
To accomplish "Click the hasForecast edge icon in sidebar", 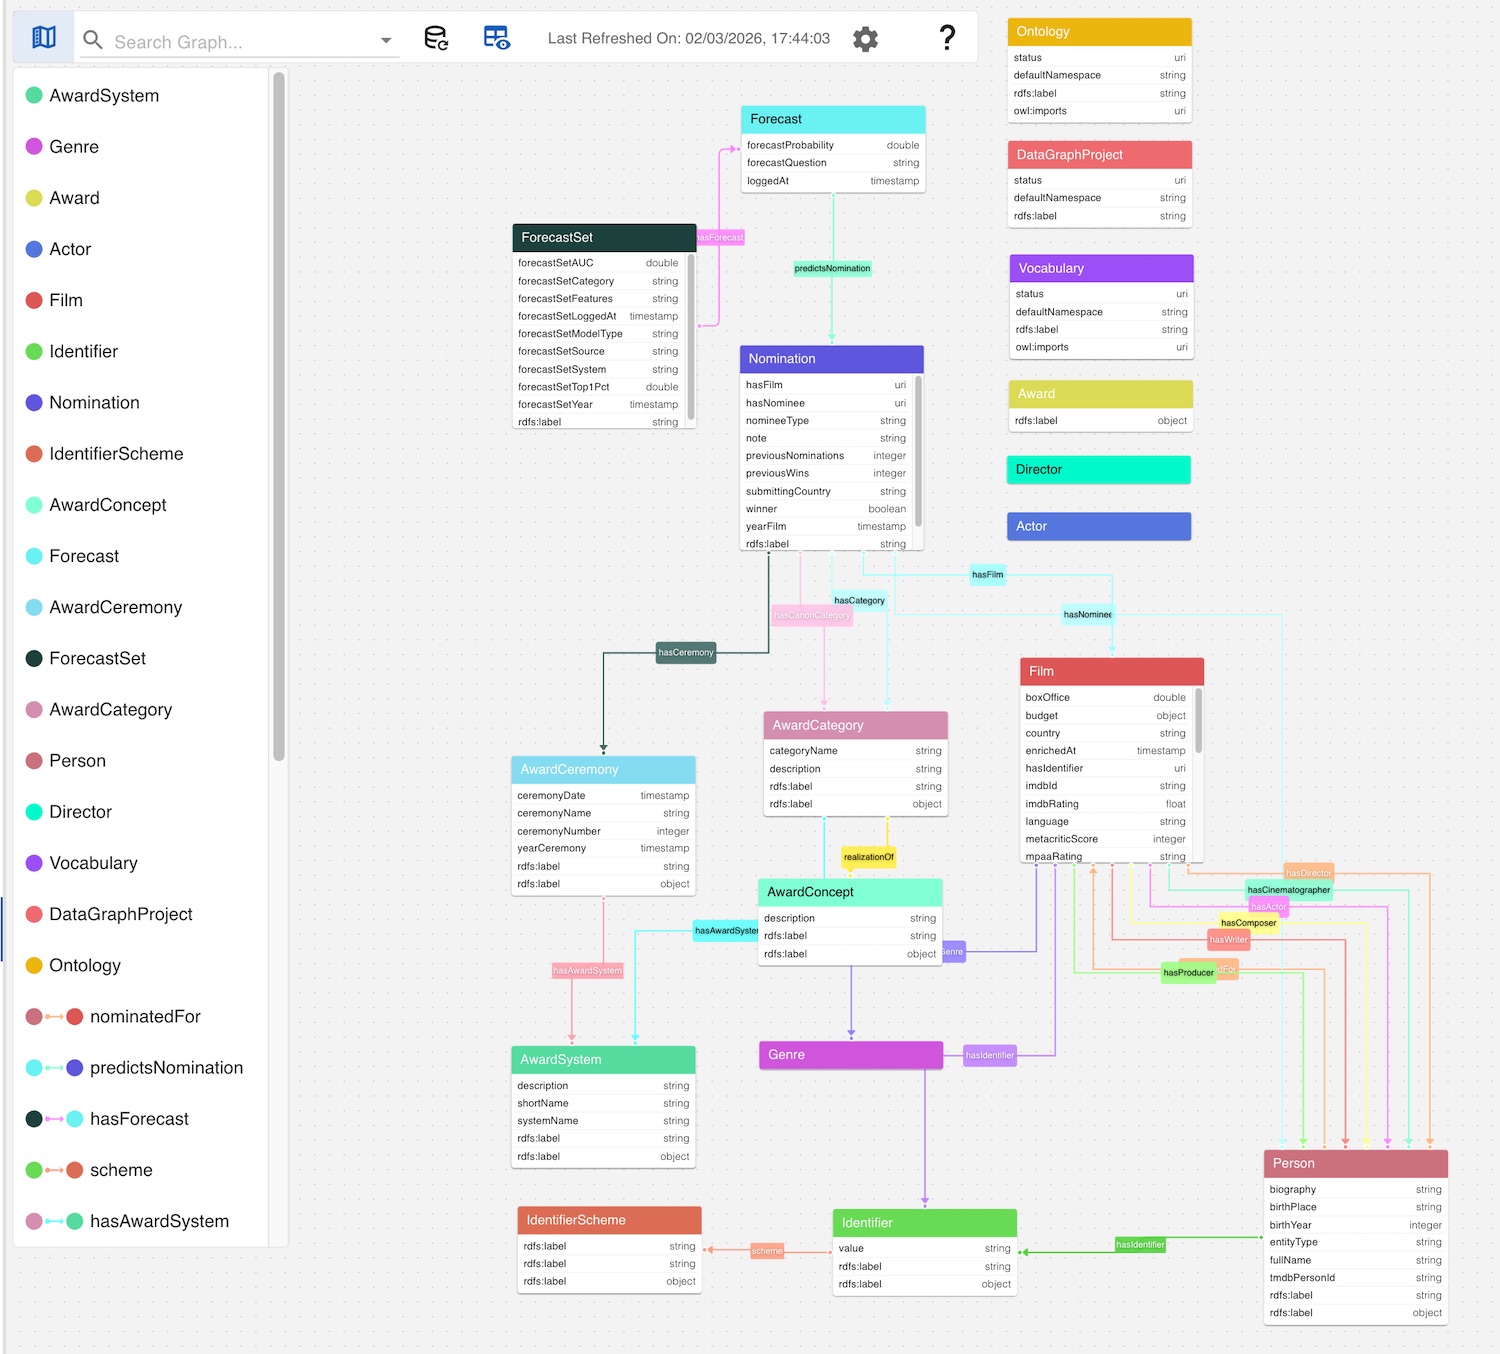I will pos(53,1118).
